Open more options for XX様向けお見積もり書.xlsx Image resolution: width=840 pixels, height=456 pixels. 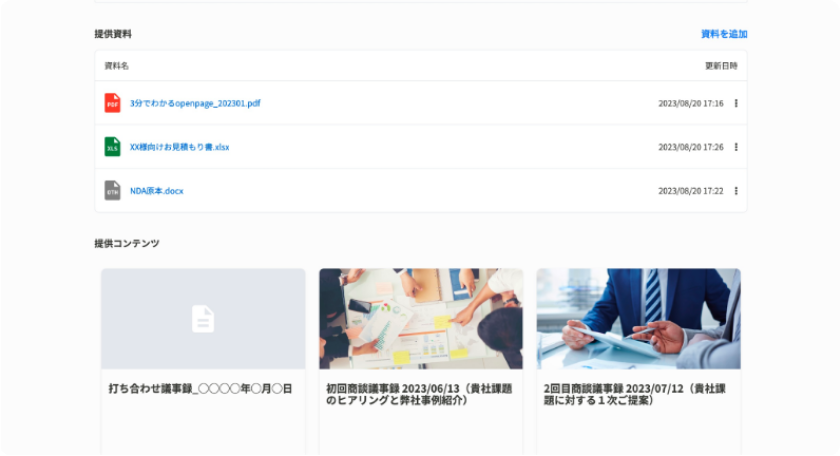click(736, 147)
